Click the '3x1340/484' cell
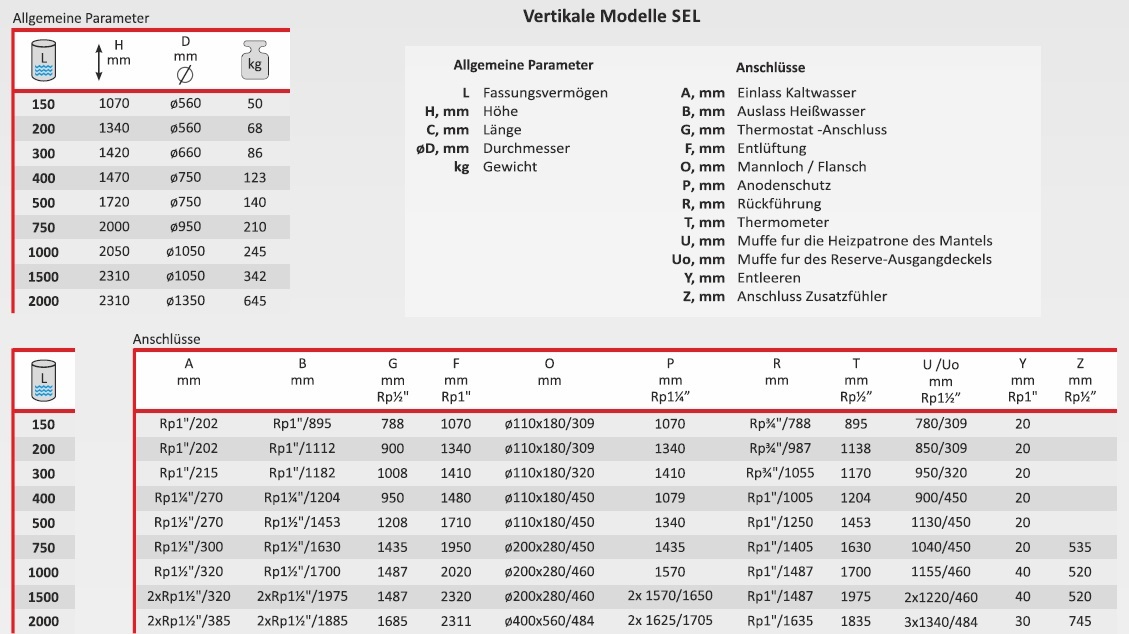This screenshot has width=1129, height=634. [940, 621]
